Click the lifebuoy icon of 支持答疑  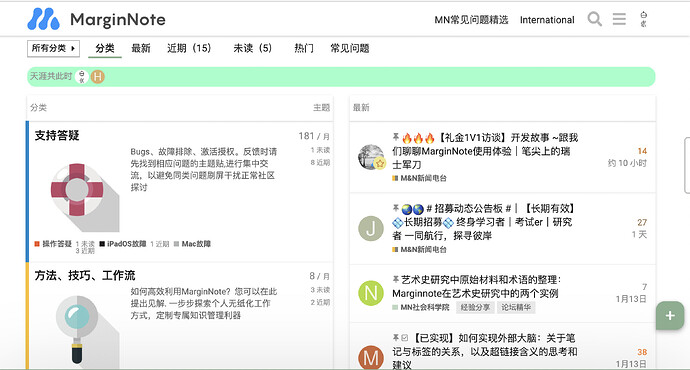point(77,190)
